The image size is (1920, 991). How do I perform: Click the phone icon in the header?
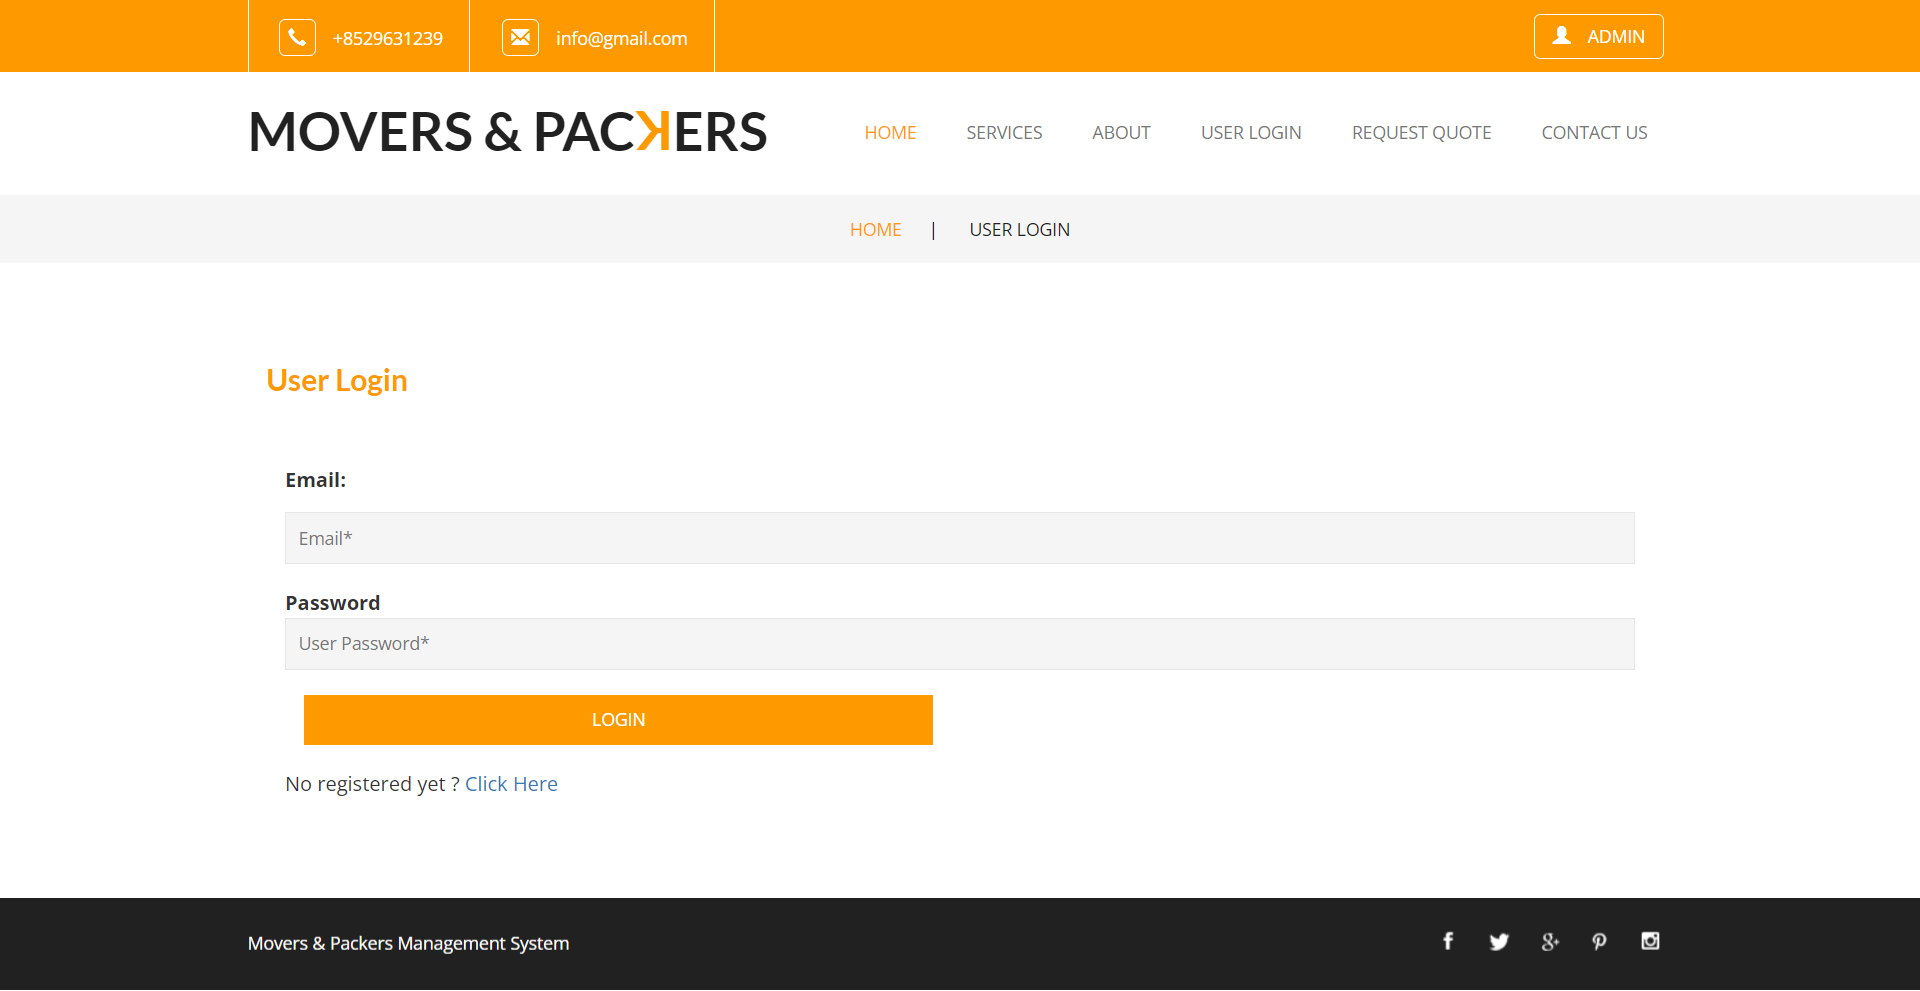point(297,37)
